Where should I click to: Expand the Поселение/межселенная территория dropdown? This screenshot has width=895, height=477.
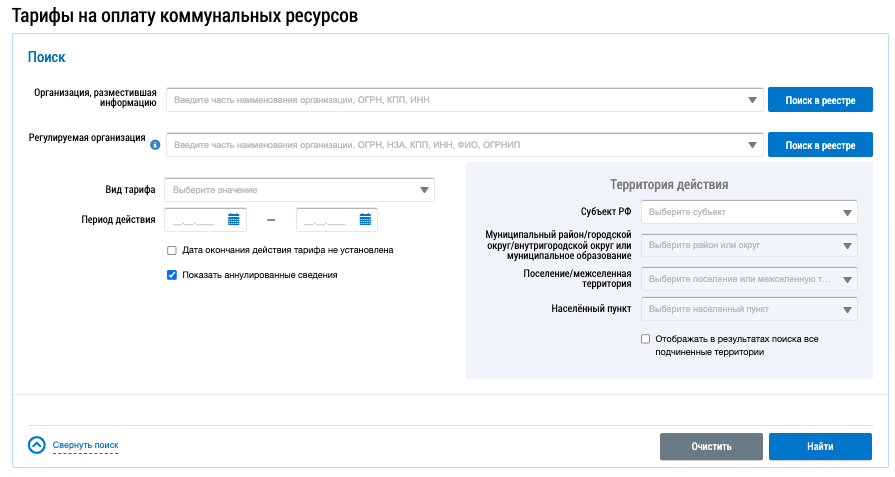pyautogui.click(x=848, y=280)
